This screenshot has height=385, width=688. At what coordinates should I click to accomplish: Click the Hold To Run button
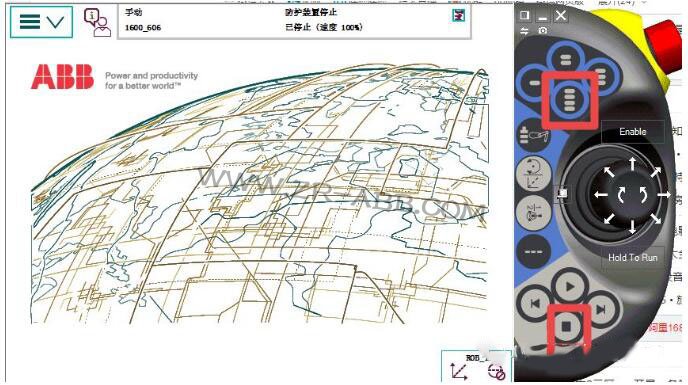(632, 258)
